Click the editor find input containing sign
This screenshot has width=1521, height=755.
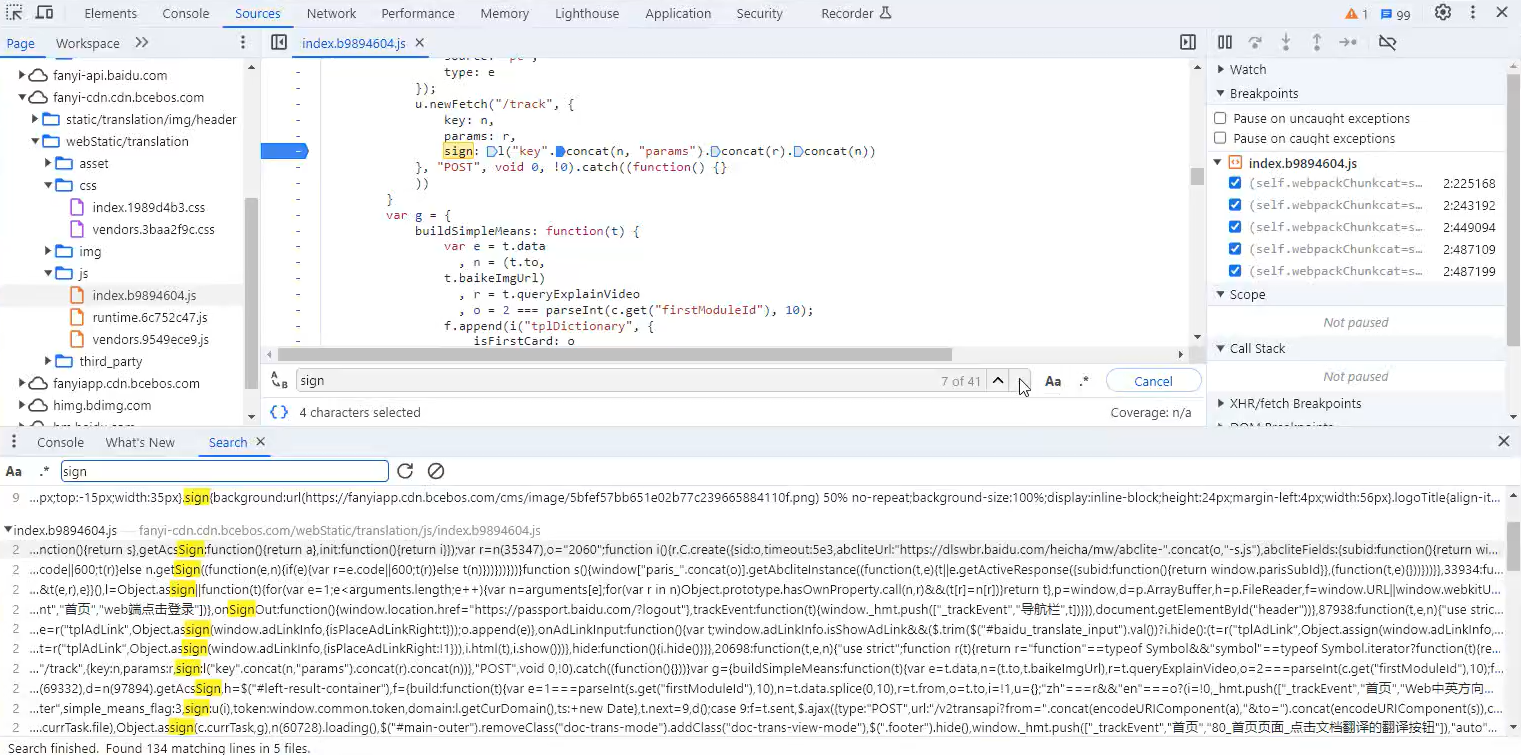[x=640, y=381]
